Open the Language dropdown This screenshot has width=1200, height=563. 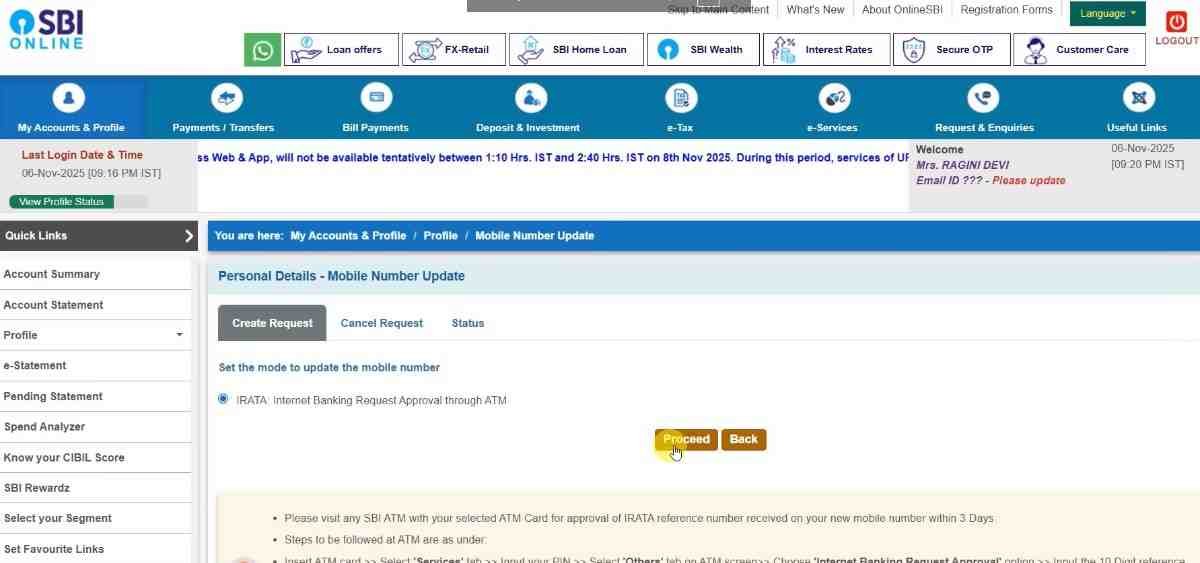1107,14
